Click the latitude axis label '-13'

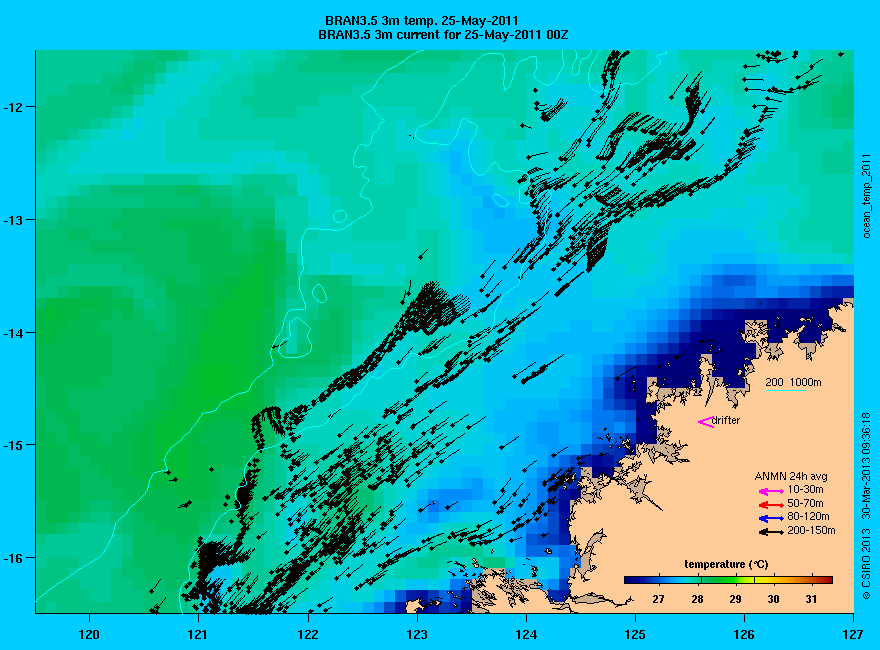coord(12,220)
